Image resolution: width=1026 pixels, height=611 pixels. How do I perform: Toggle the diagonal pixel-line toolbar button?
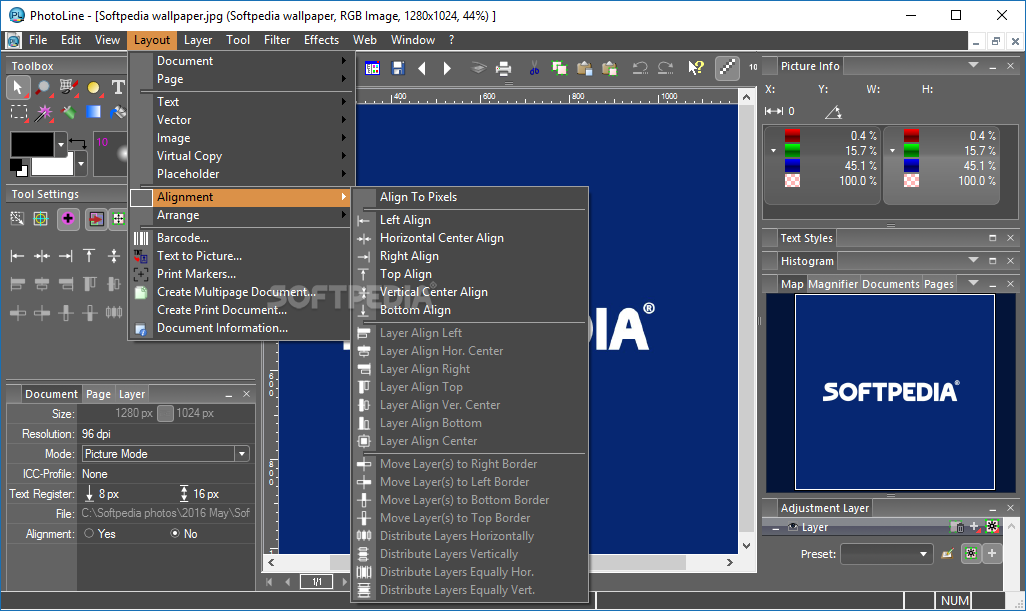(x=727, y=67)
